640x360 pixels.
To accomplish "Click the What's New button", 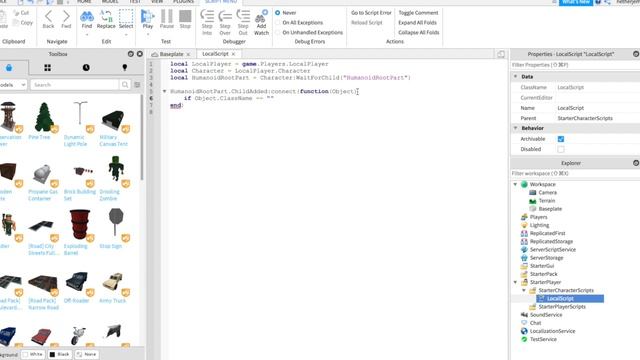I will point(576,2).
